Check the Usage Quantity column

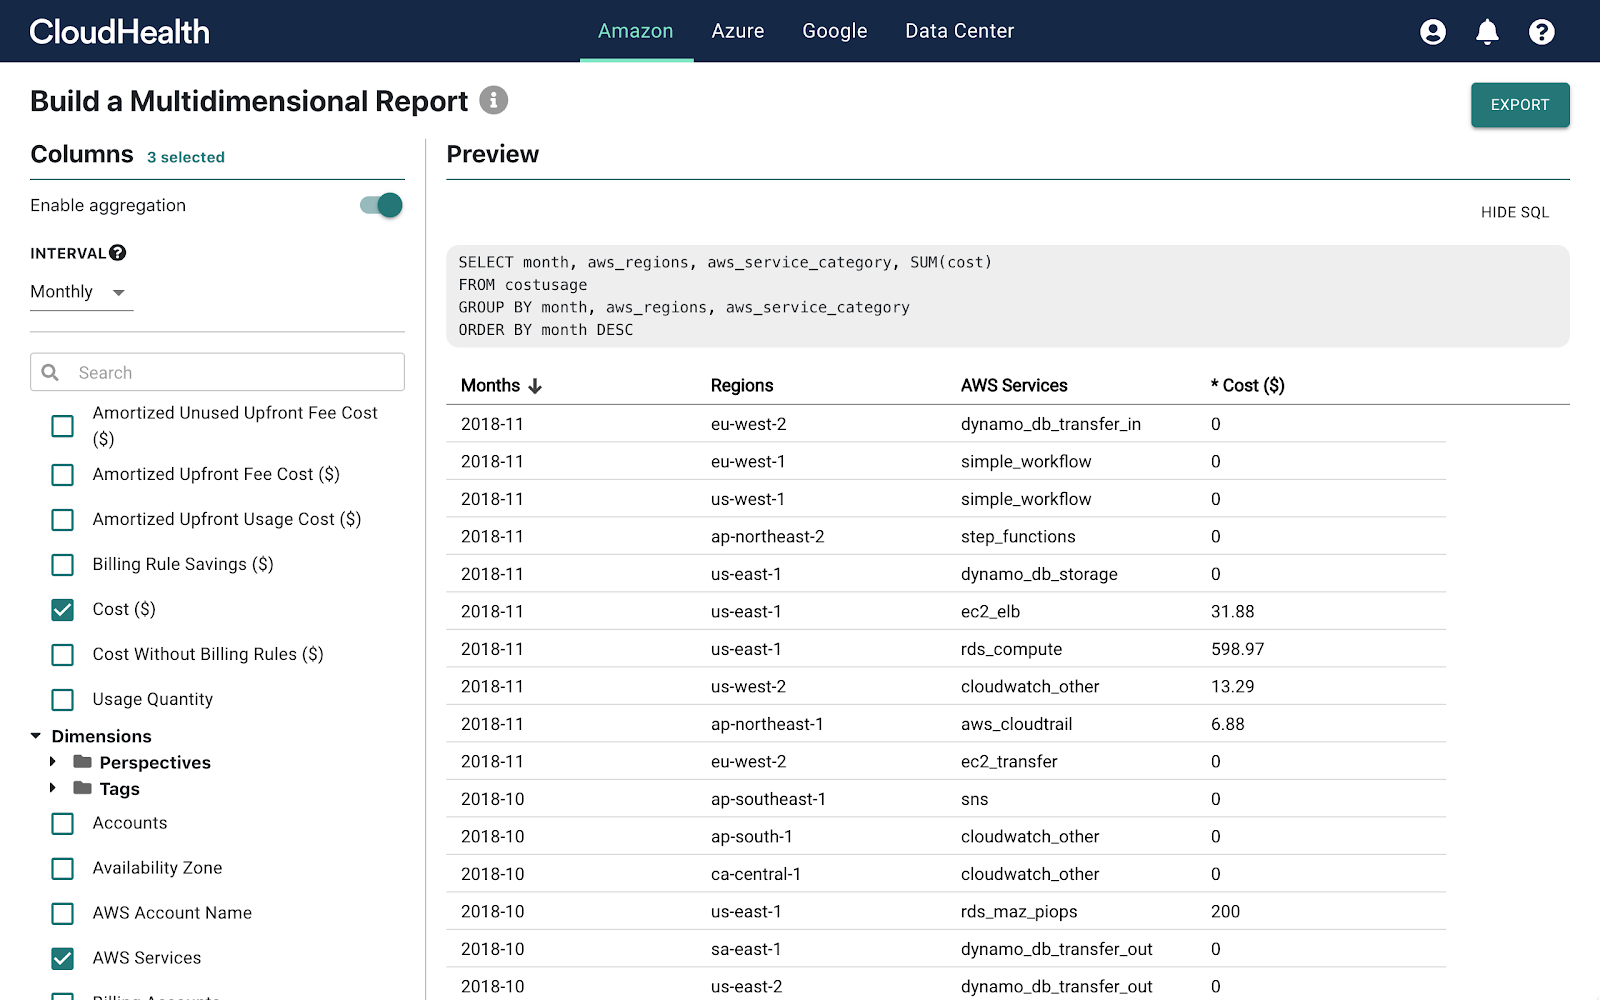coord(62,699)
